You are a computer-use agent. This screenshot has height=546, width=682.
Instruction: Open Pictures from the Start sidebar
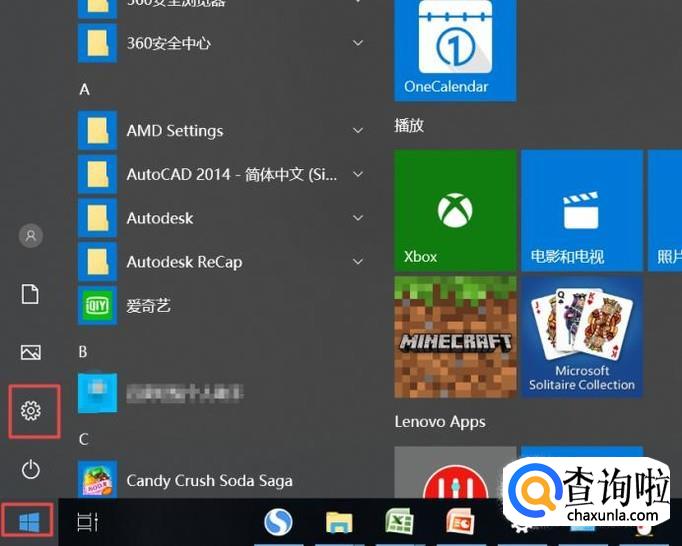click(x=31, y=352)
